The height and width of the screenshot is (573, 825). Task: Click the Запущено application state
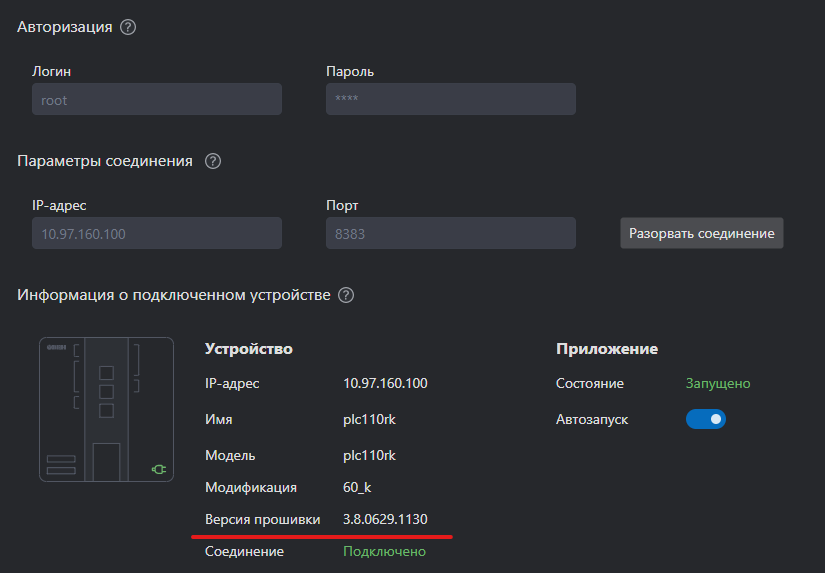[x=718, y=384]
